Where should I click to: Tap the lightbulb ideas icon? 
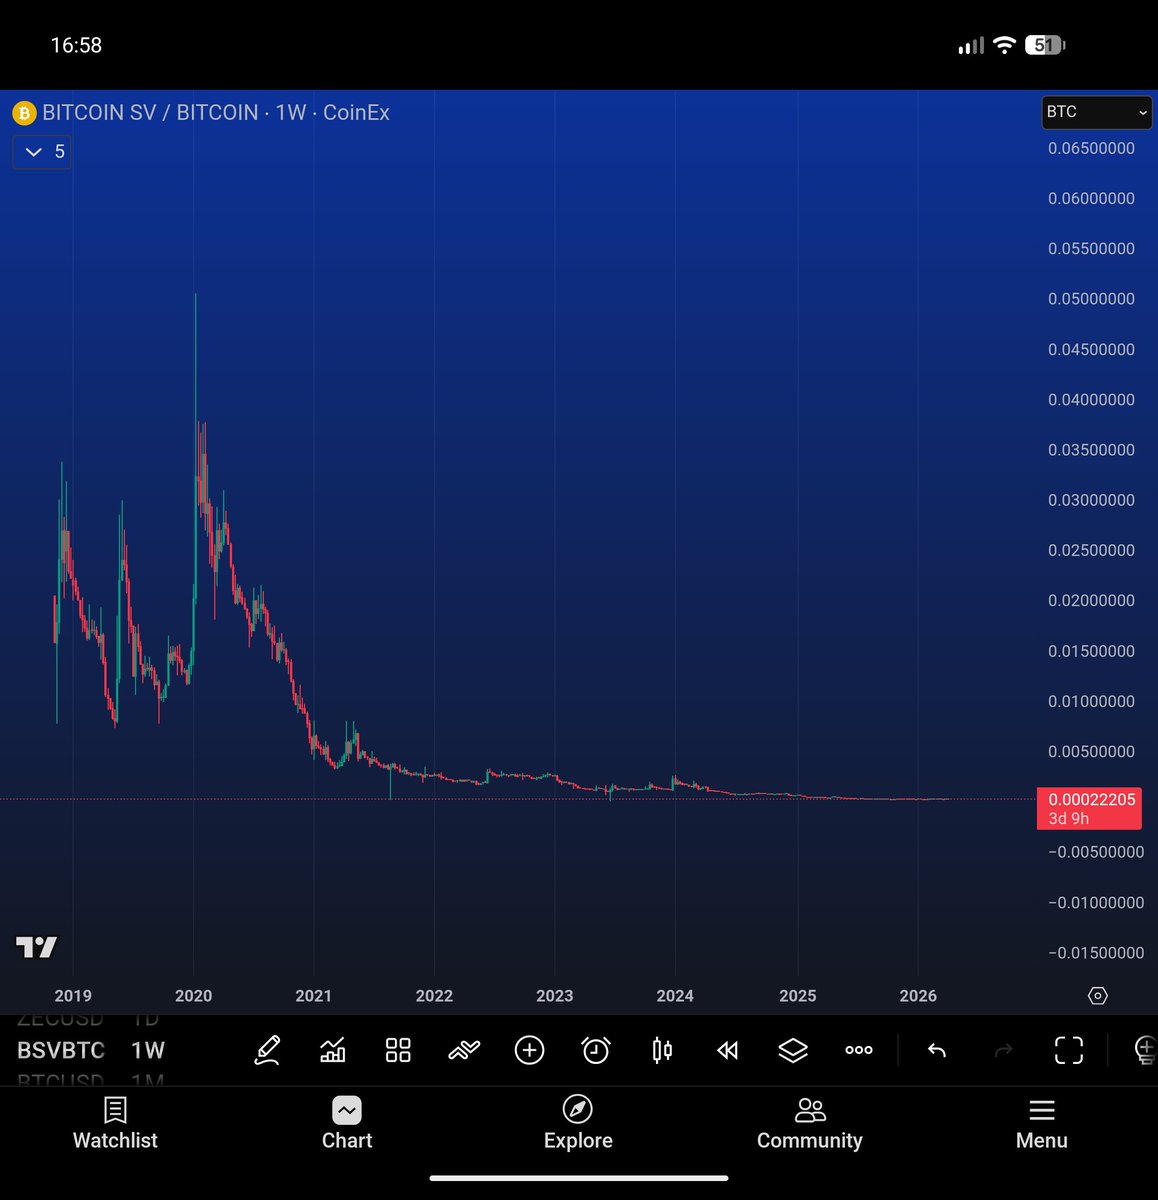pos(1145,1050)
